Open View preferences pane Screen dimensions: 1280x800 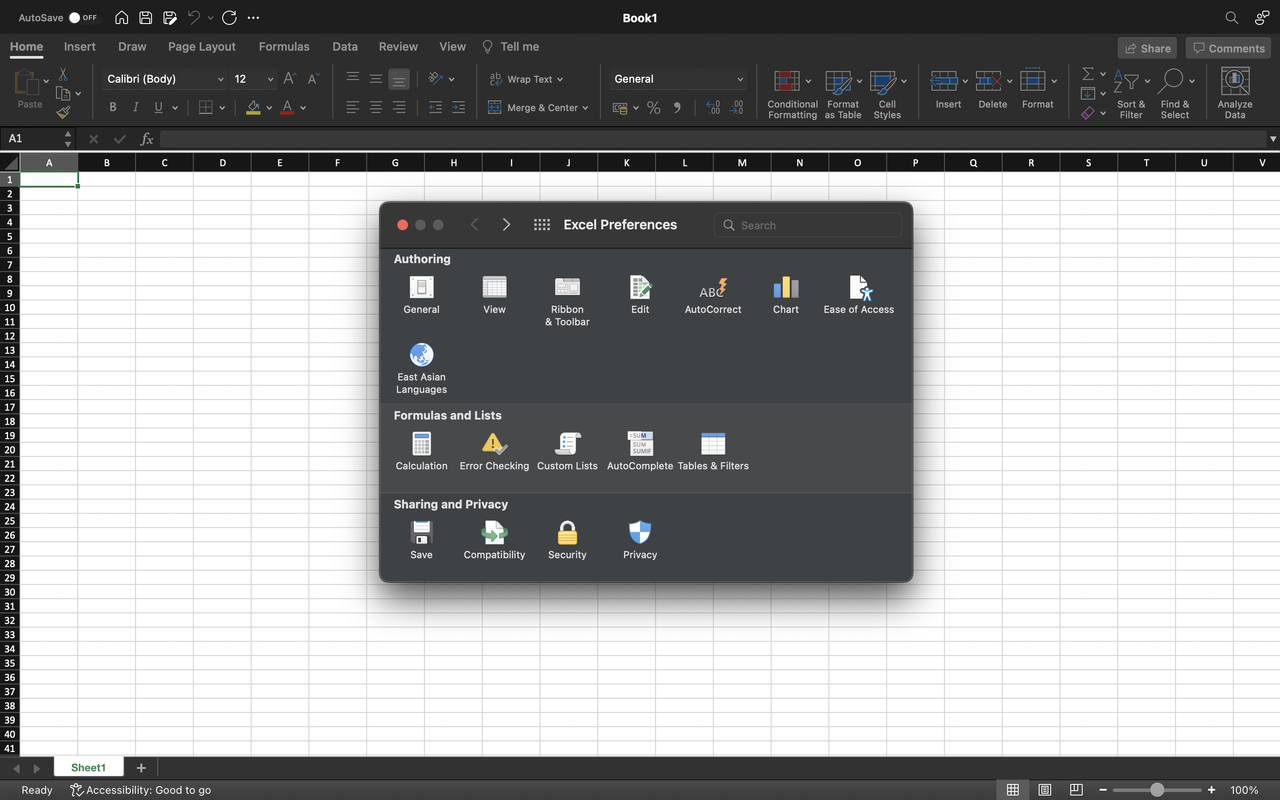tap(494, 295)
